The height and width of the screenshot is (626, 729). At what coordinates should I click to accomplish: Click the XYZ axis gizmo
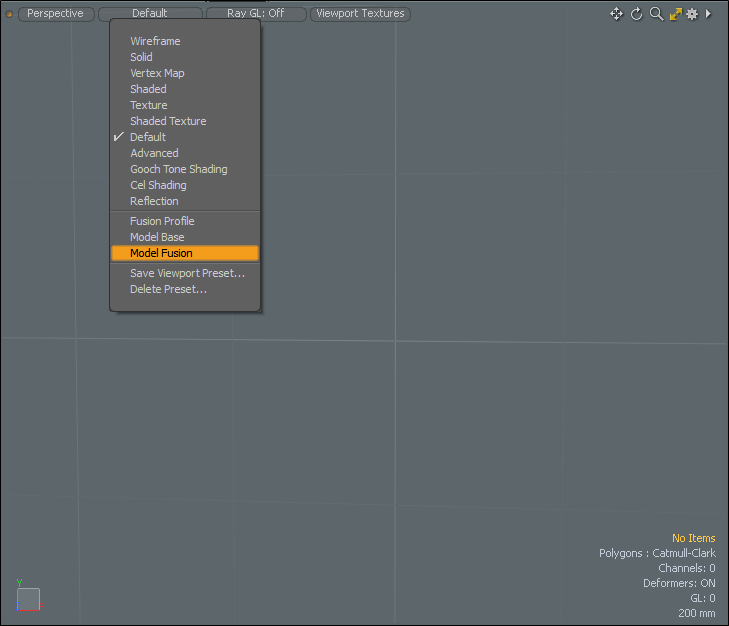coord(28,597)
